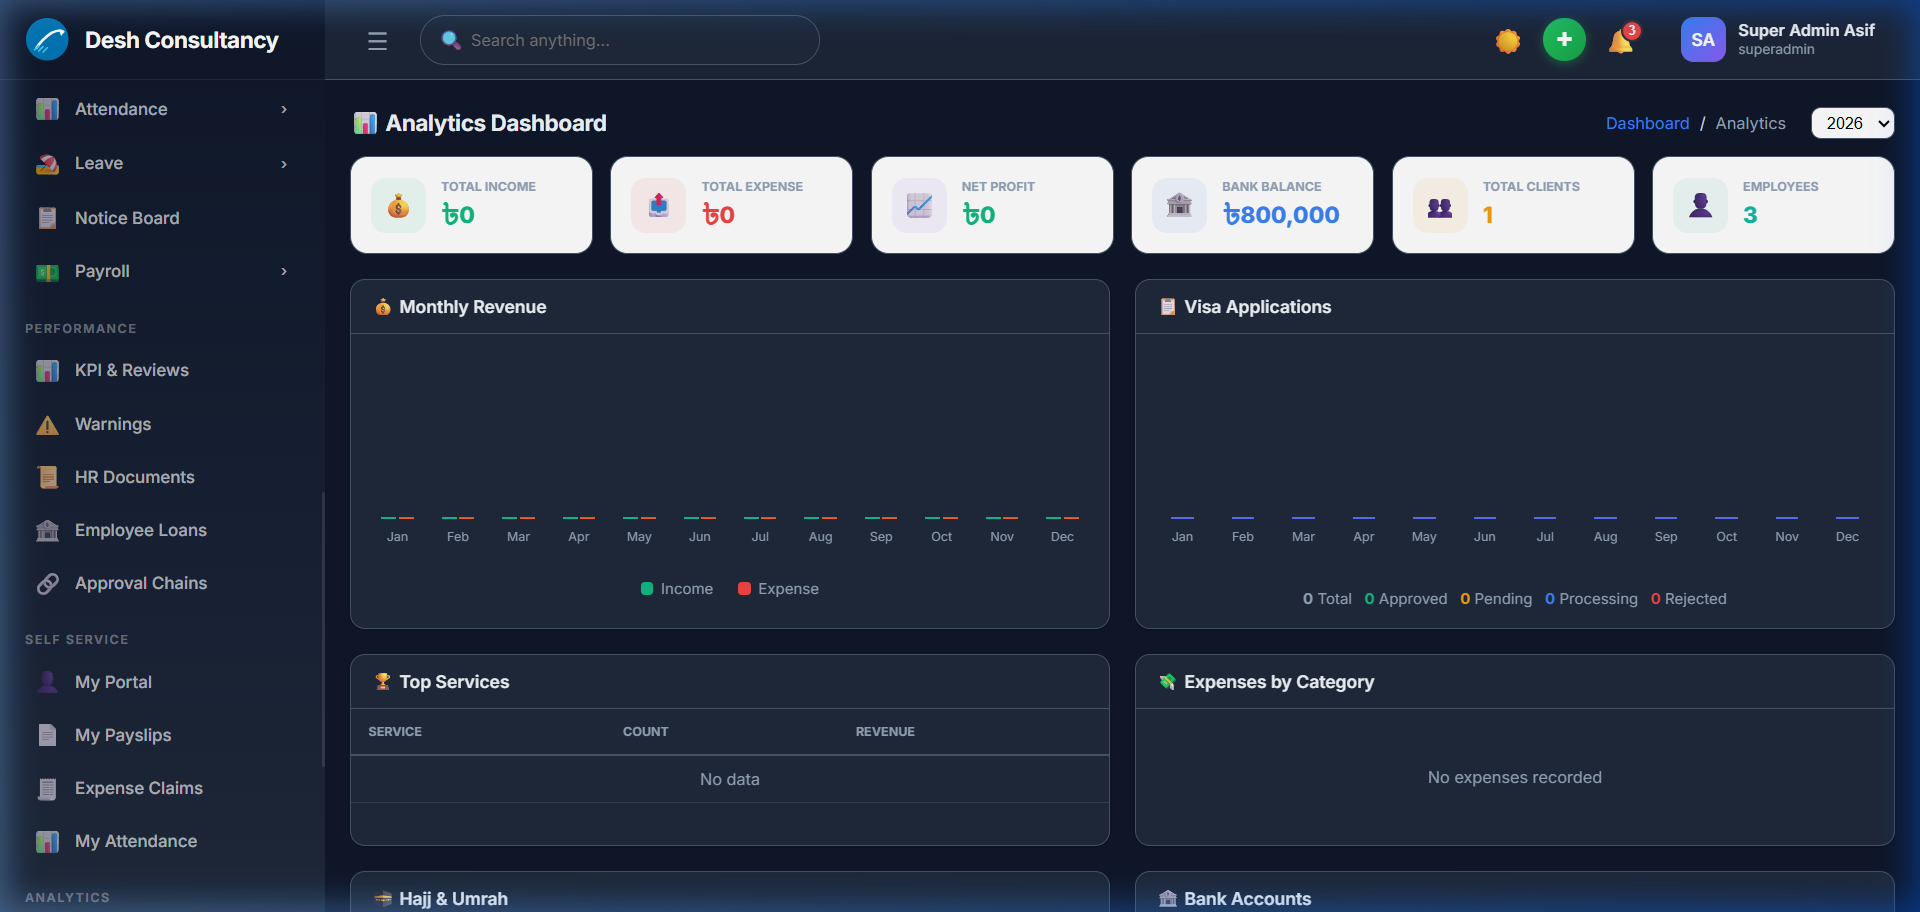Screen dimensions: 1920x912
Task: Open the SA user avatar menu
Action: [1703, 40]
